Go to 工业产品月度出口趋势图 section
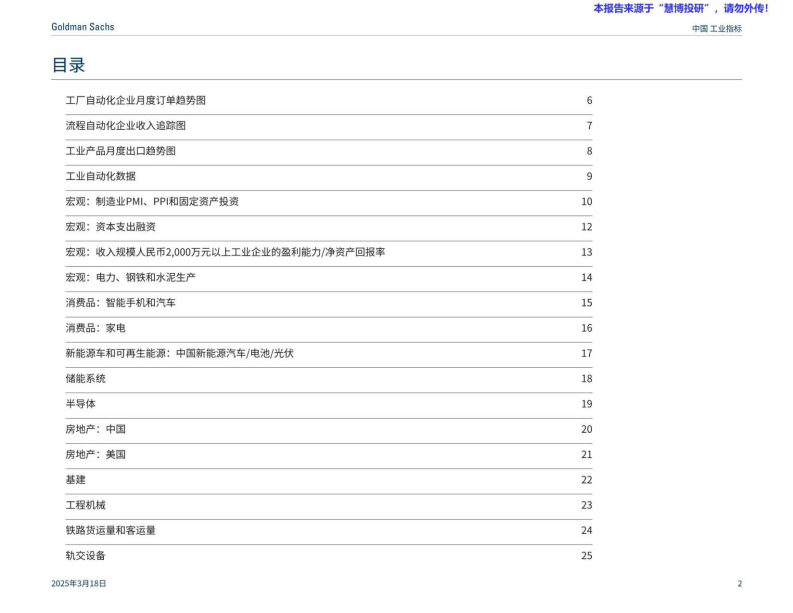 coord(120,151)
